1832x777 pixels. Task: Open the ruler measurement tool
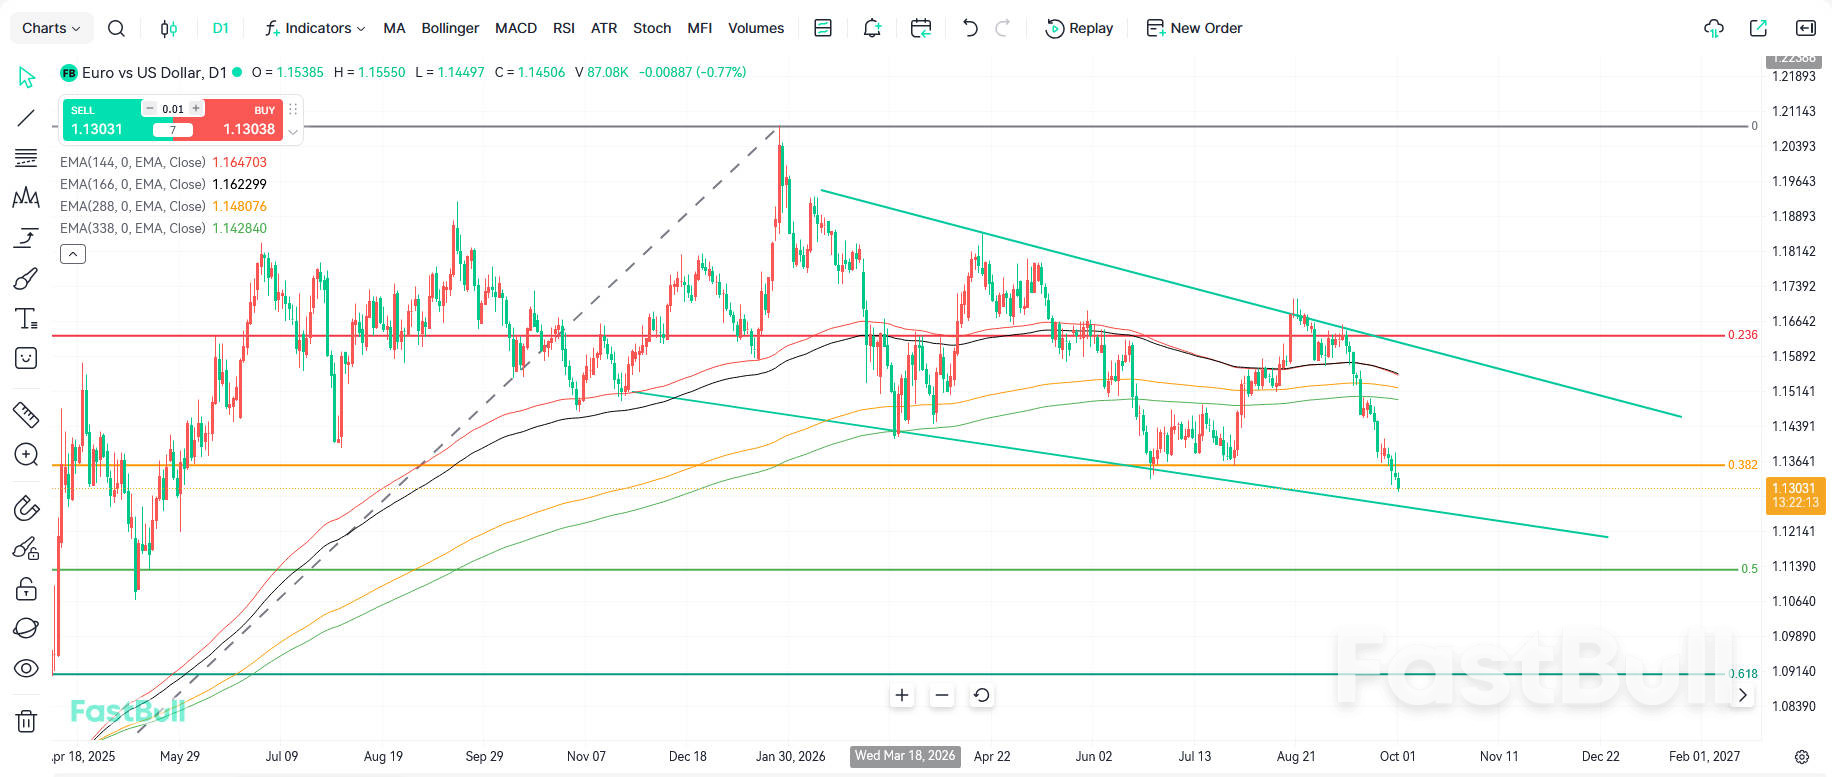point(26,414)
